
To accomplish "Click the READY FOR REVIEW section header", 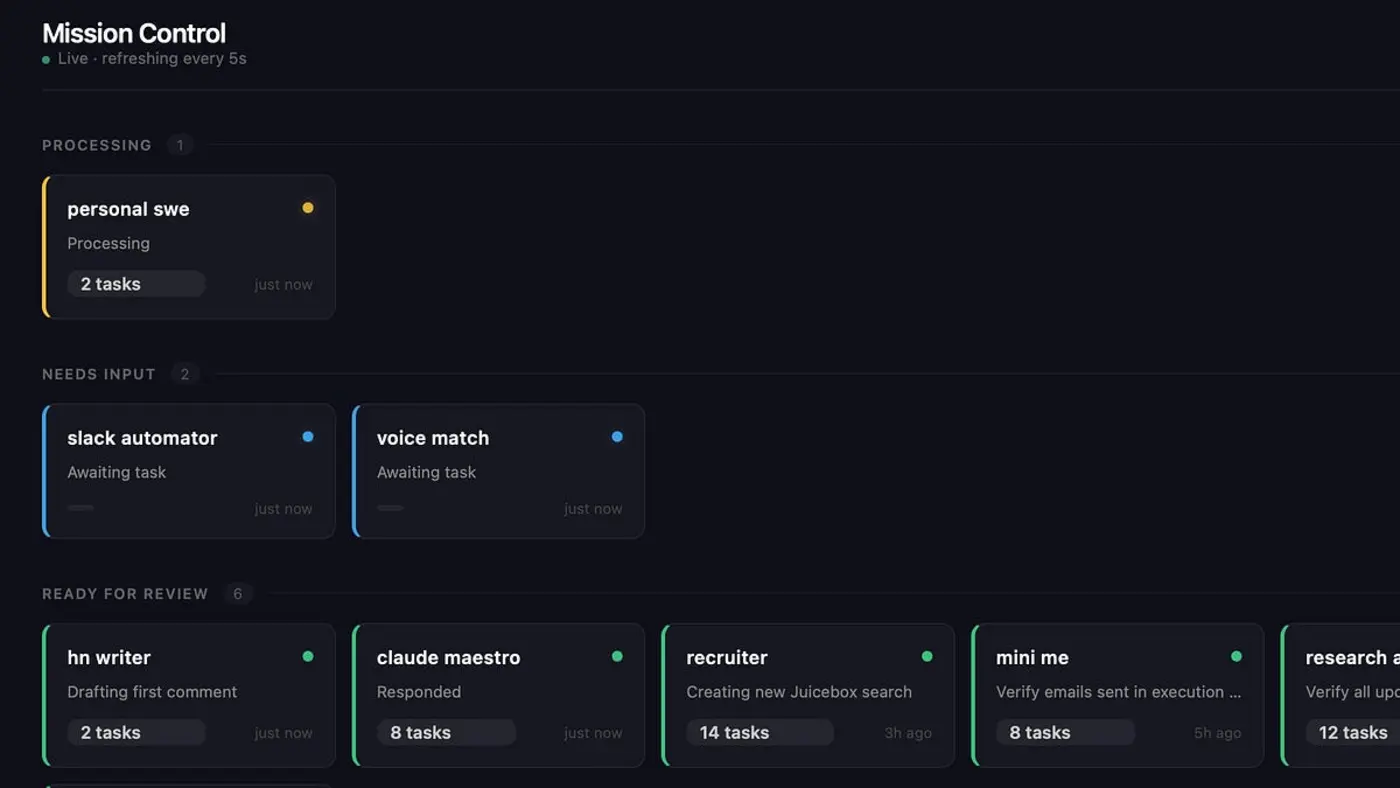I will pyautogui.click(x=124, y=593).
